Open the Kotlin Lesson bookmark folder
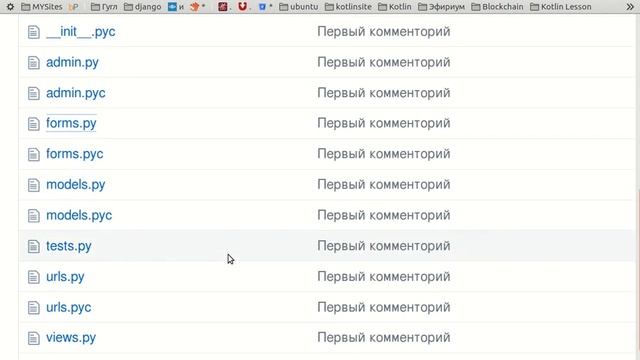Image resolution: width=640 pixels, height=360 pixels. 560,7
